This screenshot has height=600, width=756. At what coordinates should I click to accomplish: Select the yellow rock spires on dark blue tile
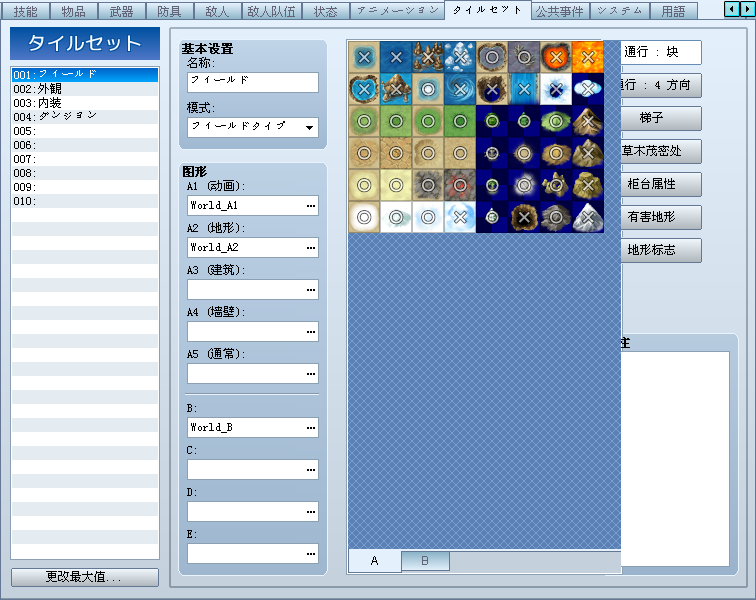point(556,185)
